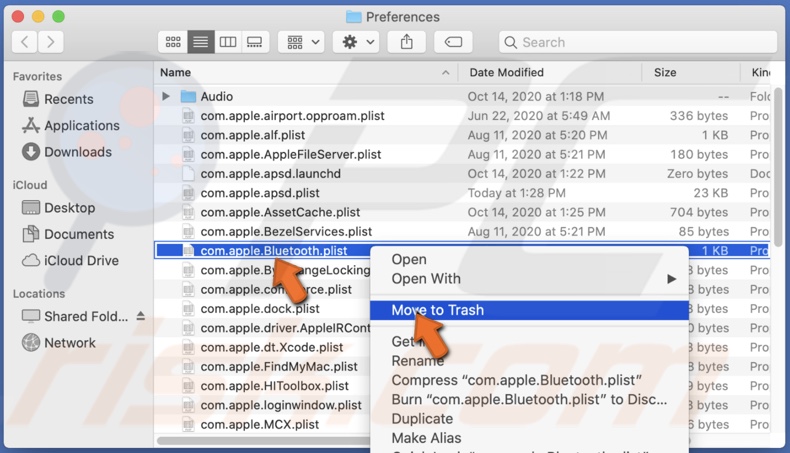The height and width of the screenshot is (453, 790).
Task: Expand the Audio folder disclosure triangle
Action: point(166,96)
